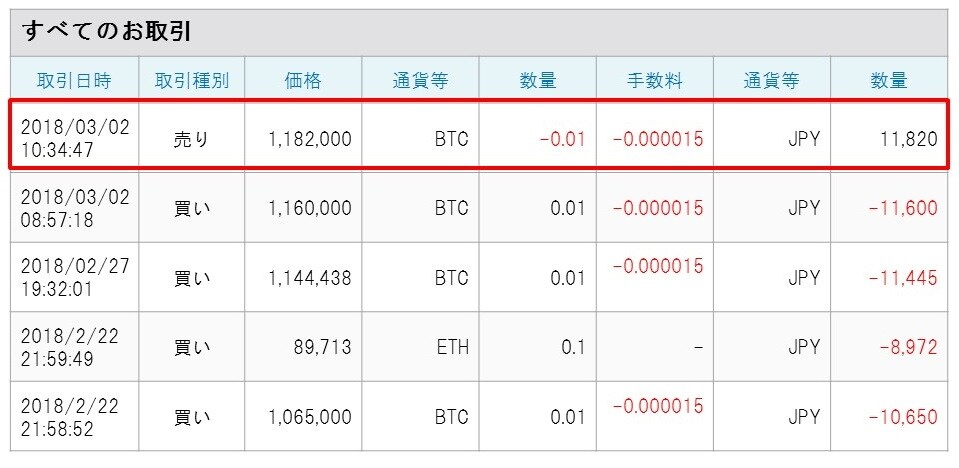This screenshot has width=959, height=468.
Task: Select the 2018/03/02 08:57:18 date cell
Action: point(72,208)
